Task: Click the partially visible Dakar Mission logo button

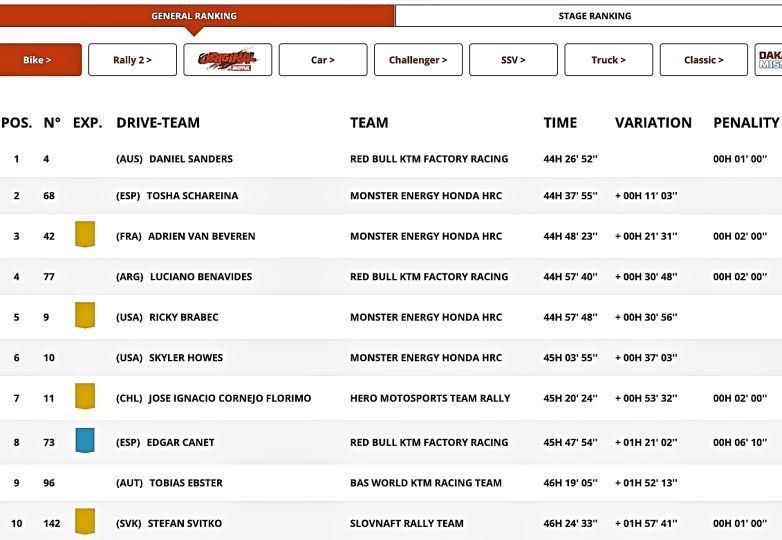Action: coord(768,60)
